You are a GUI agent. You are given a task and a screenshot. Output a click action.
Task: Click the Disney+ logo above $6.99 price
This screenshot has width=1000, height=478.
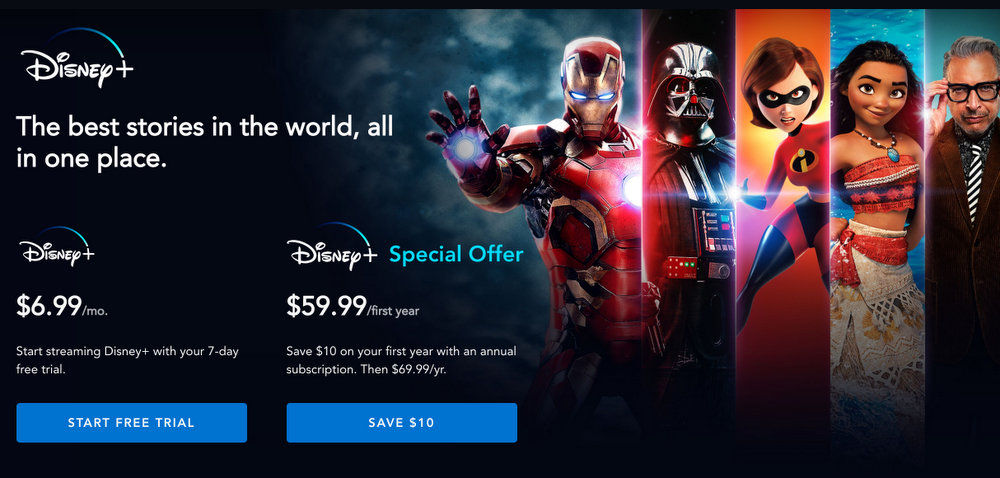coord(56,247)
